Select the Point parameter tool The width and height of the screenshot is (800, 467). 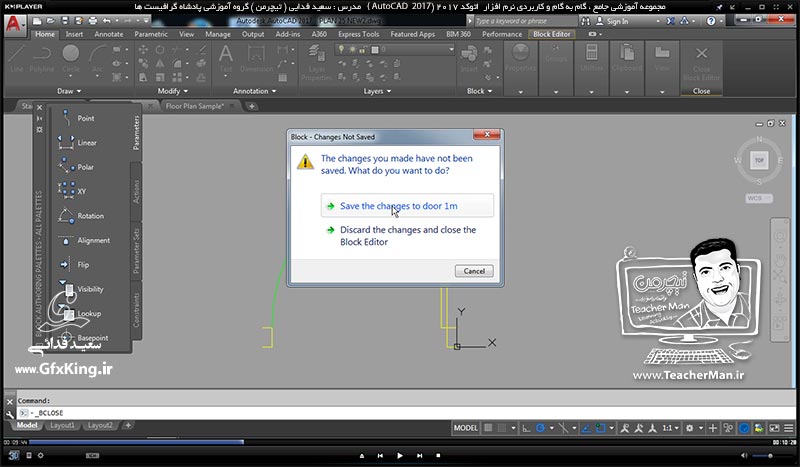point(76,118)
